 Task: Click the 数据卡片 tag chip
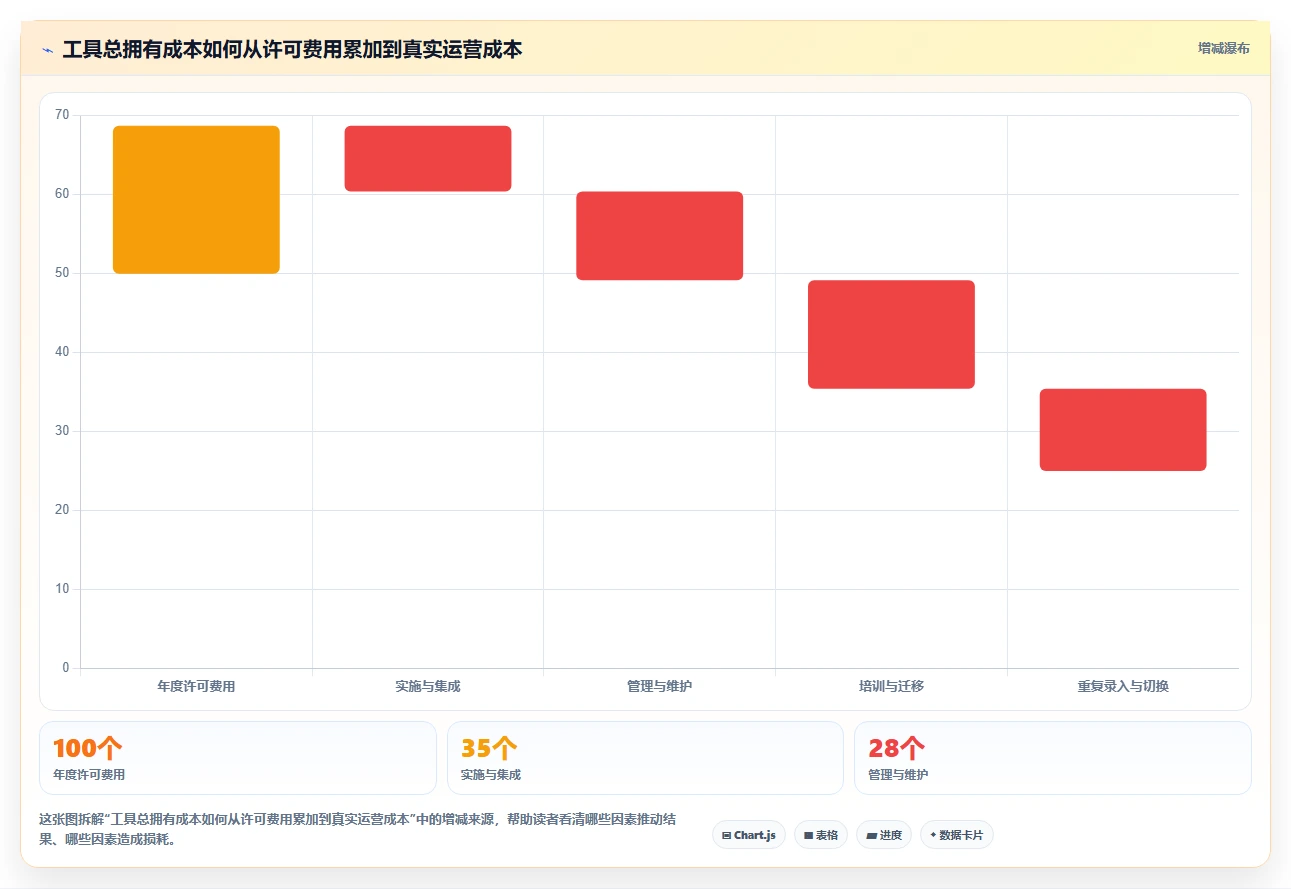click(957, 835)
